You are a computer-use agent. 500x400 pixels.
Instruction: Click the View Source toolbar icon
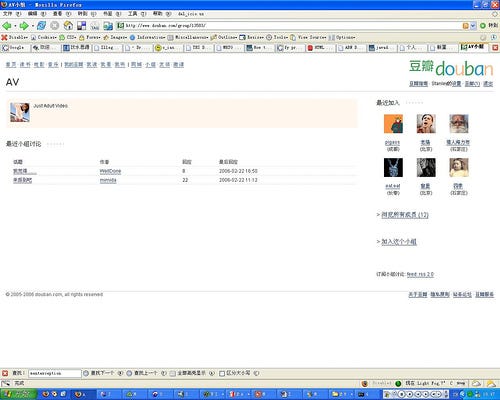tap(293, 37)
